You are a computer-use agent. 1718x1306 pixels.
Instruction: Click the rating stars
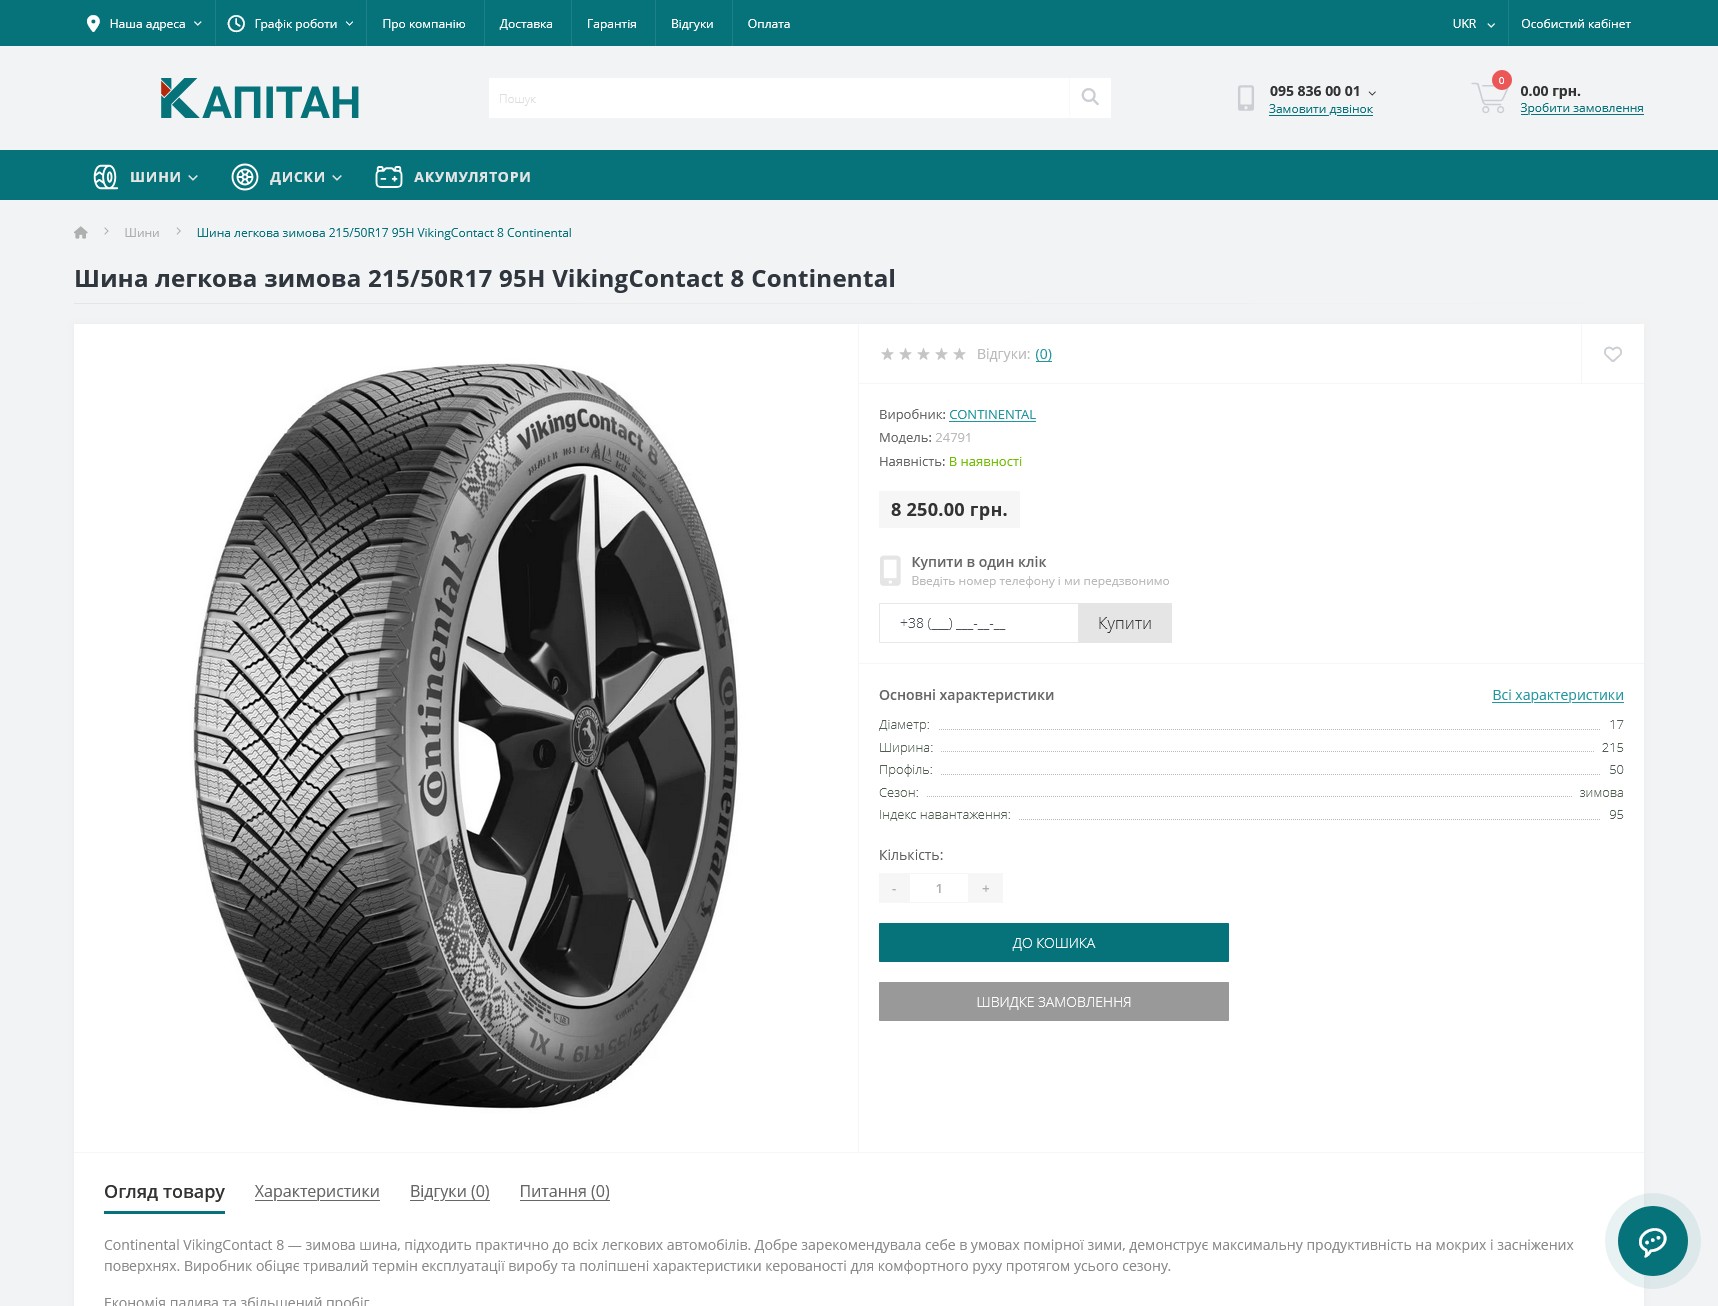point(923,354)
